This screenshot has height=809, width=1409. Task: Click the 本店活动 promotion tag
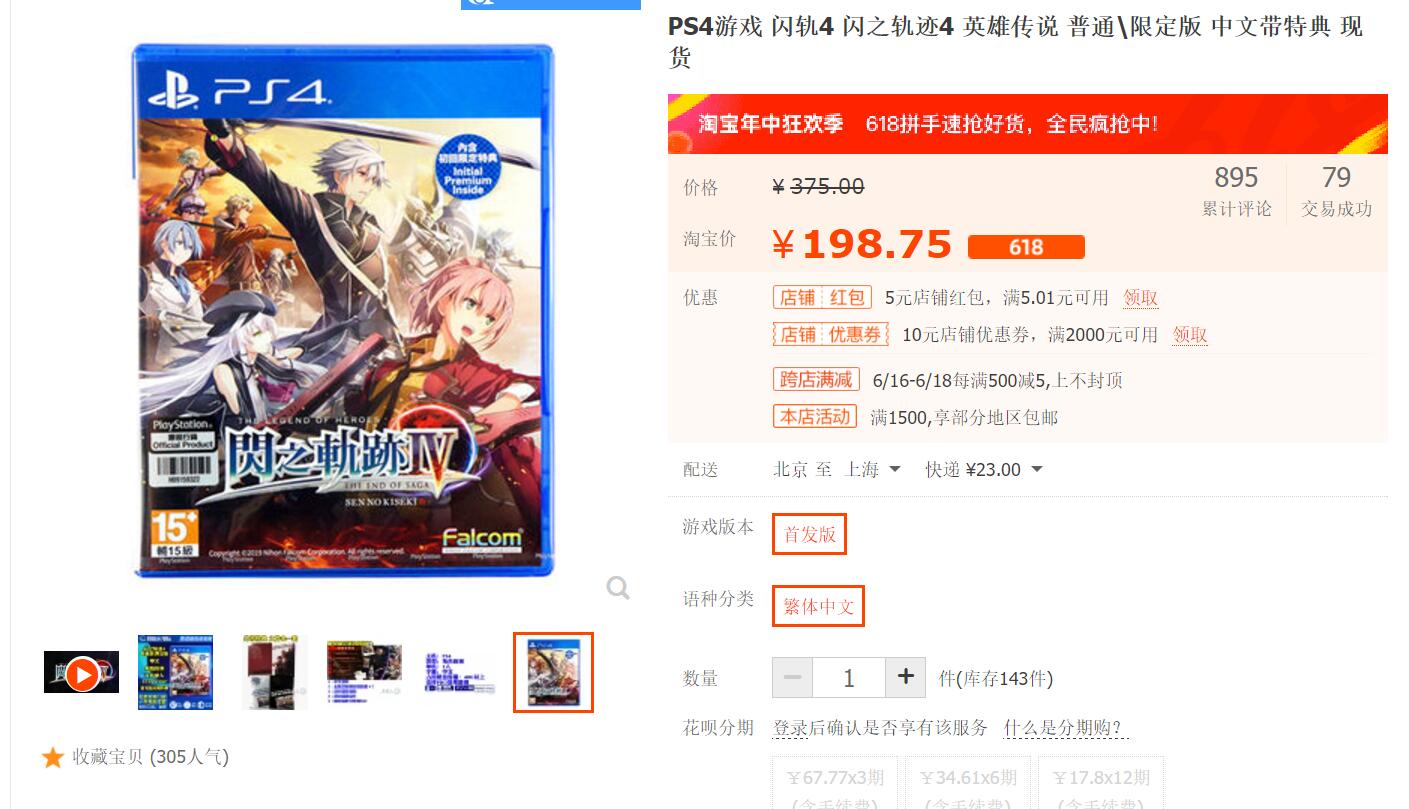tap(815, 416)
